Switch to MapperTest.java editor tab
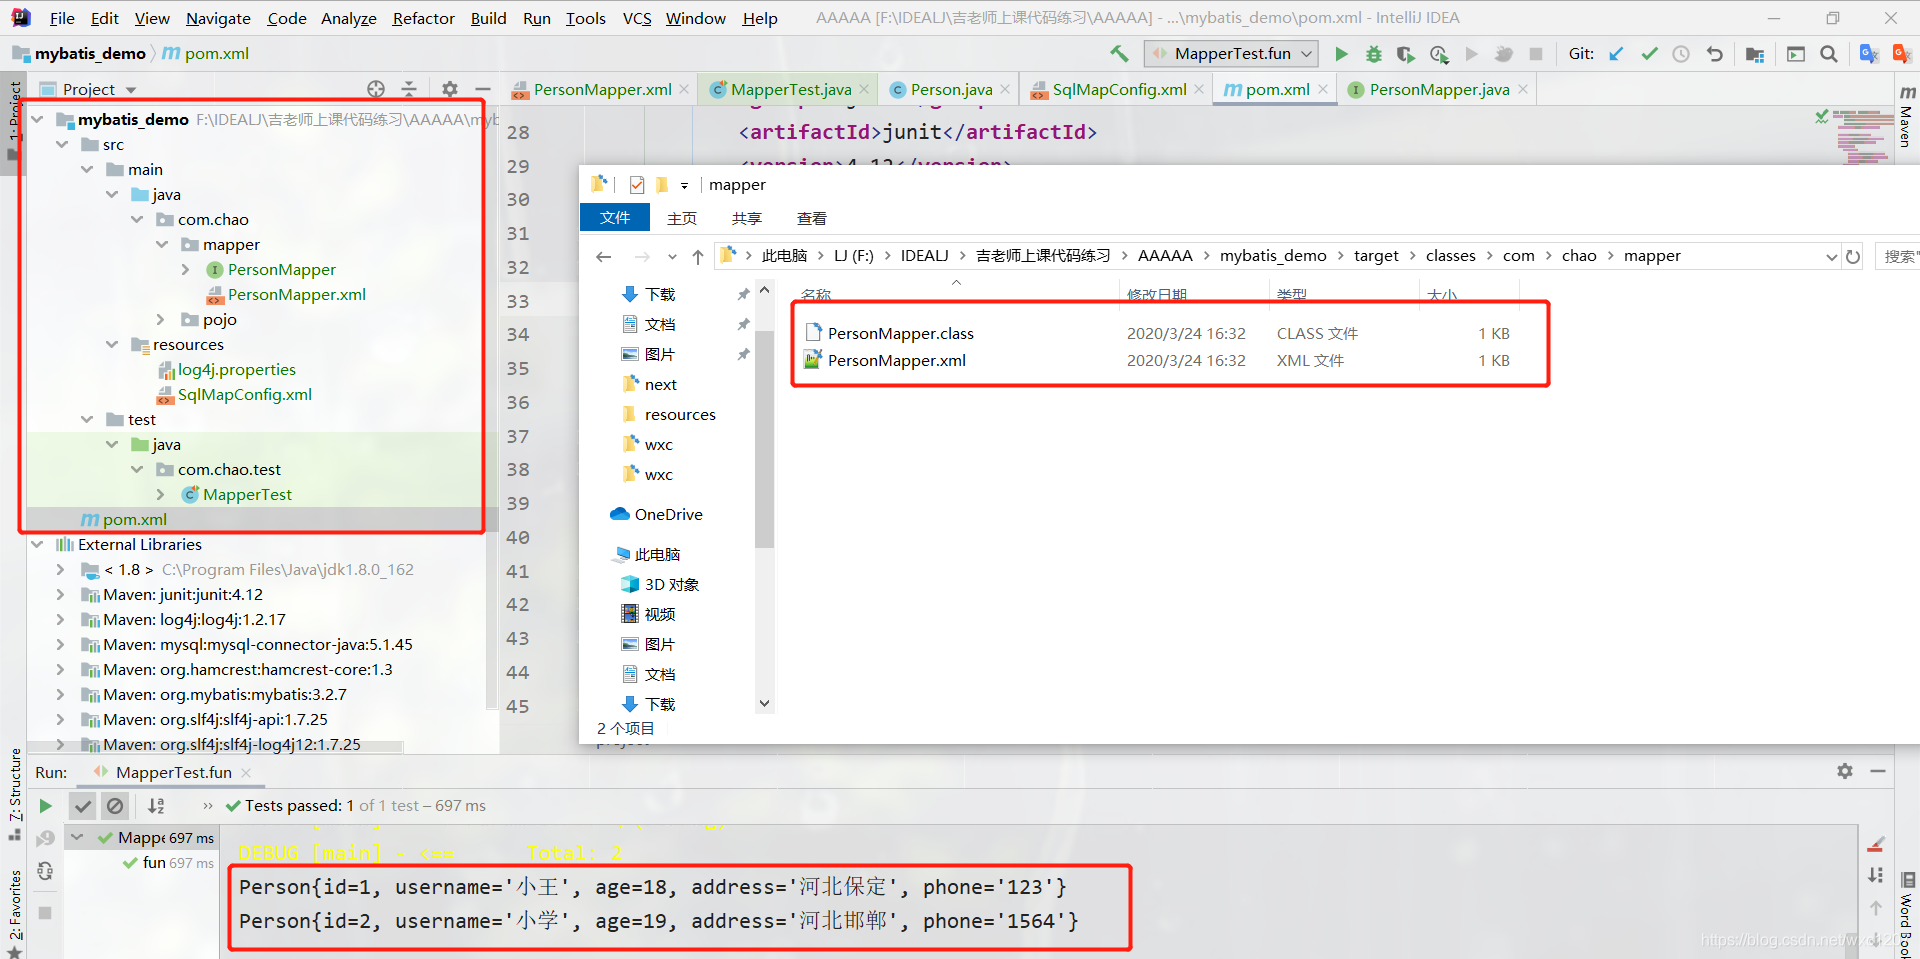1920x959 pixels. [x=790, y=90]
